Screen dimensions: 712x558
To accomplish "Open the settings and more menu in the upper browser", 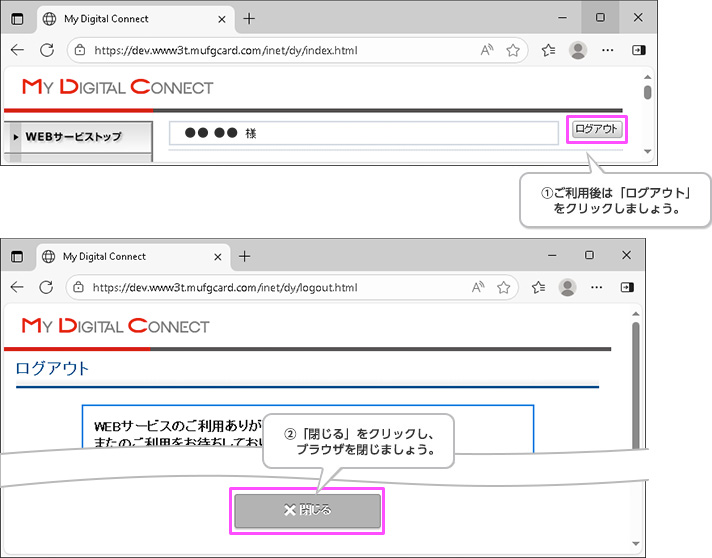I will click(608, 50).
